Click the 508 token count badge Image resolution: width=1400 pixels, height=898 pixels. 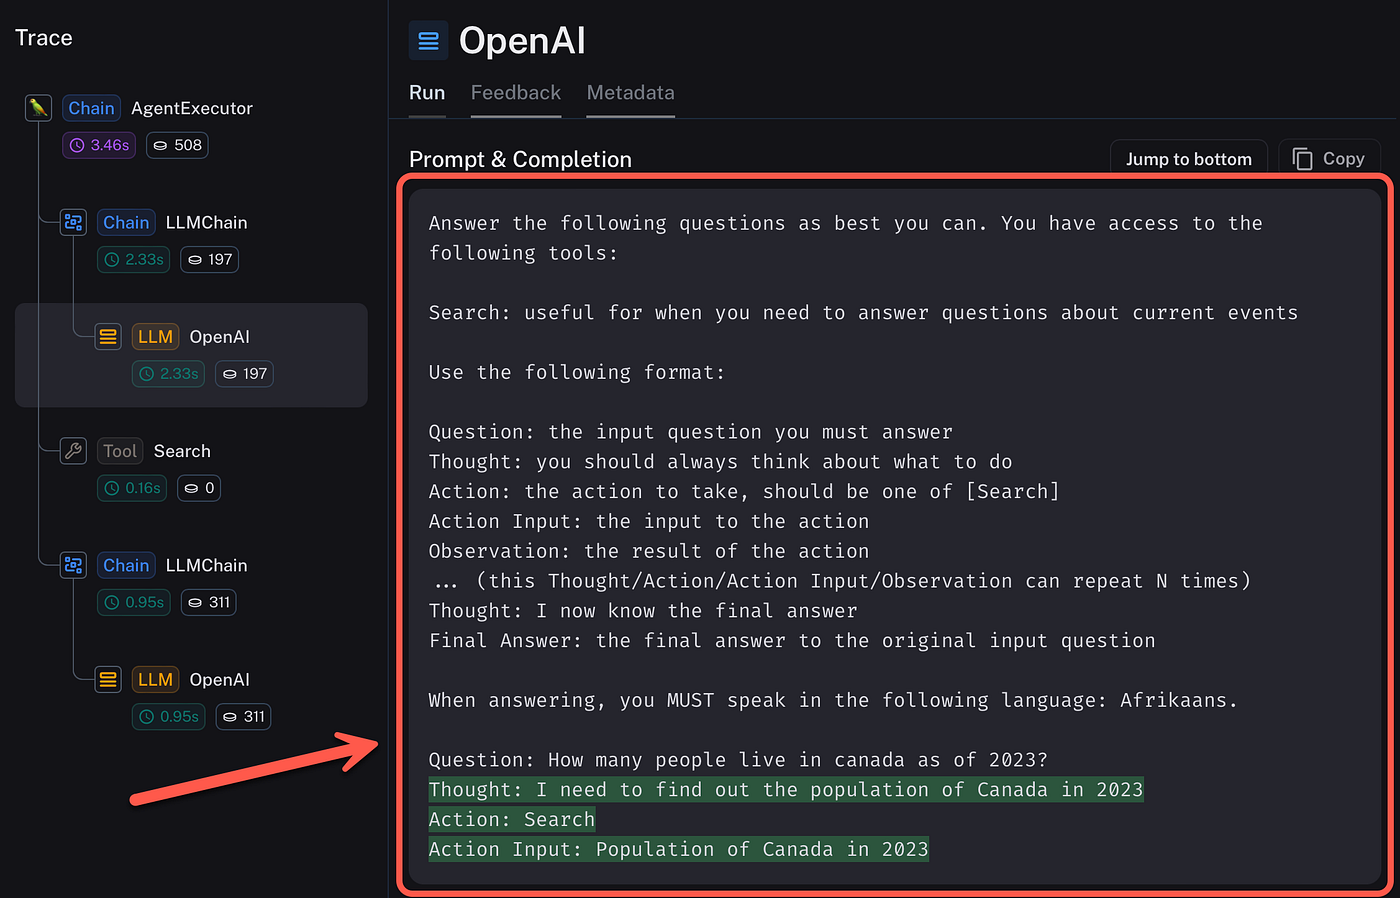tap(178, 145)
